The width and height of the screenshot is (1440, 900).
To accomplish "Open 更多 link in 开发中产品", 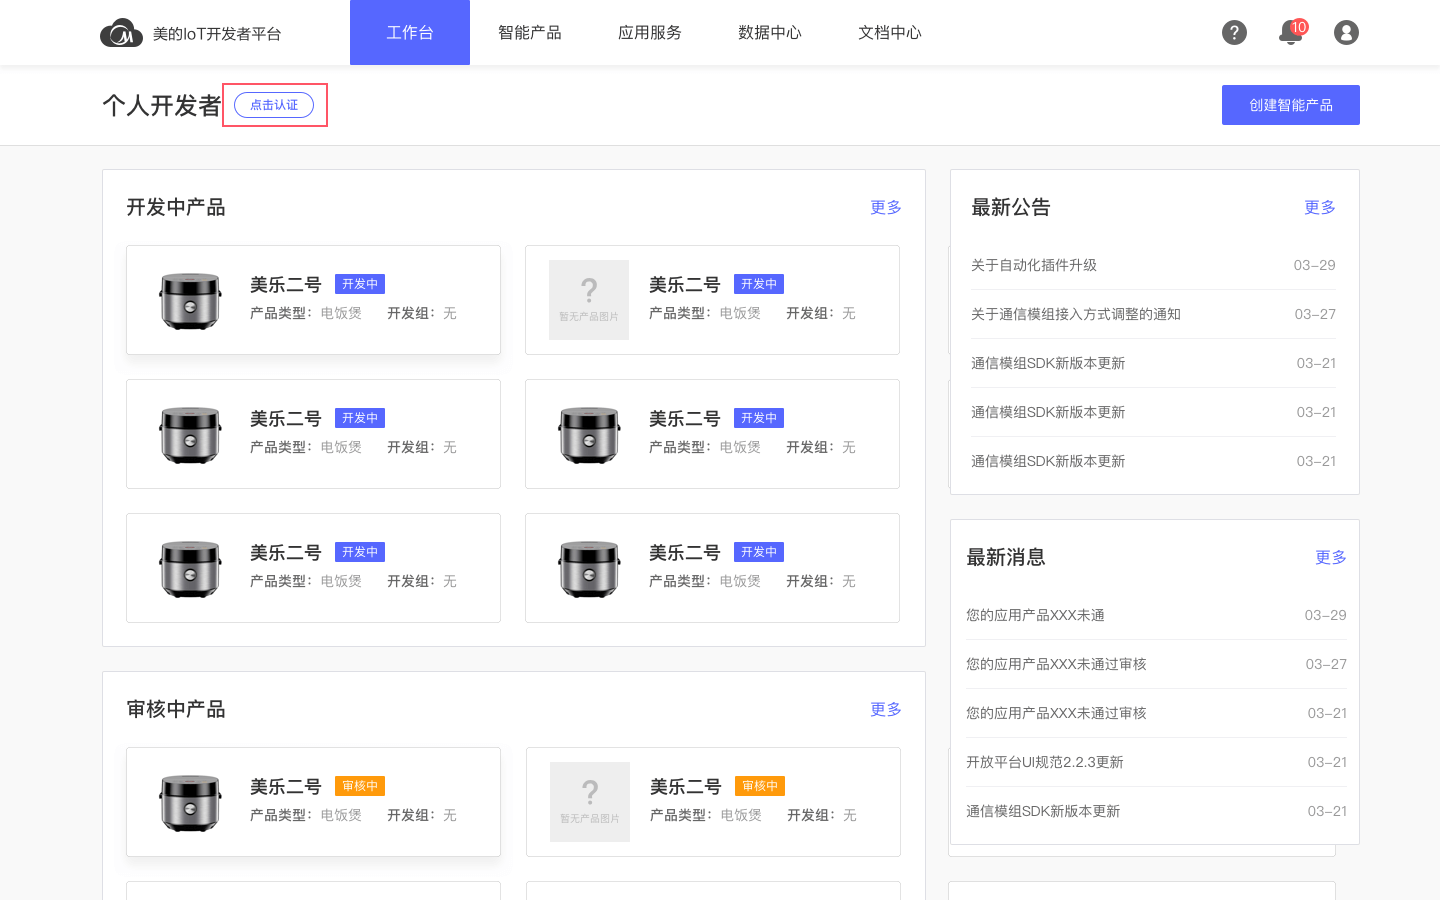I will click(886, 207).
